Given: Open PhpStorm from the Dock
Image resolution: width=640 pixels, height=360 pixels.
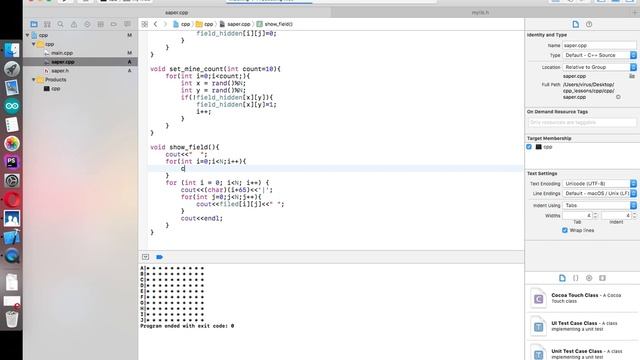Looking at the screenshot, I should [12, 162].
